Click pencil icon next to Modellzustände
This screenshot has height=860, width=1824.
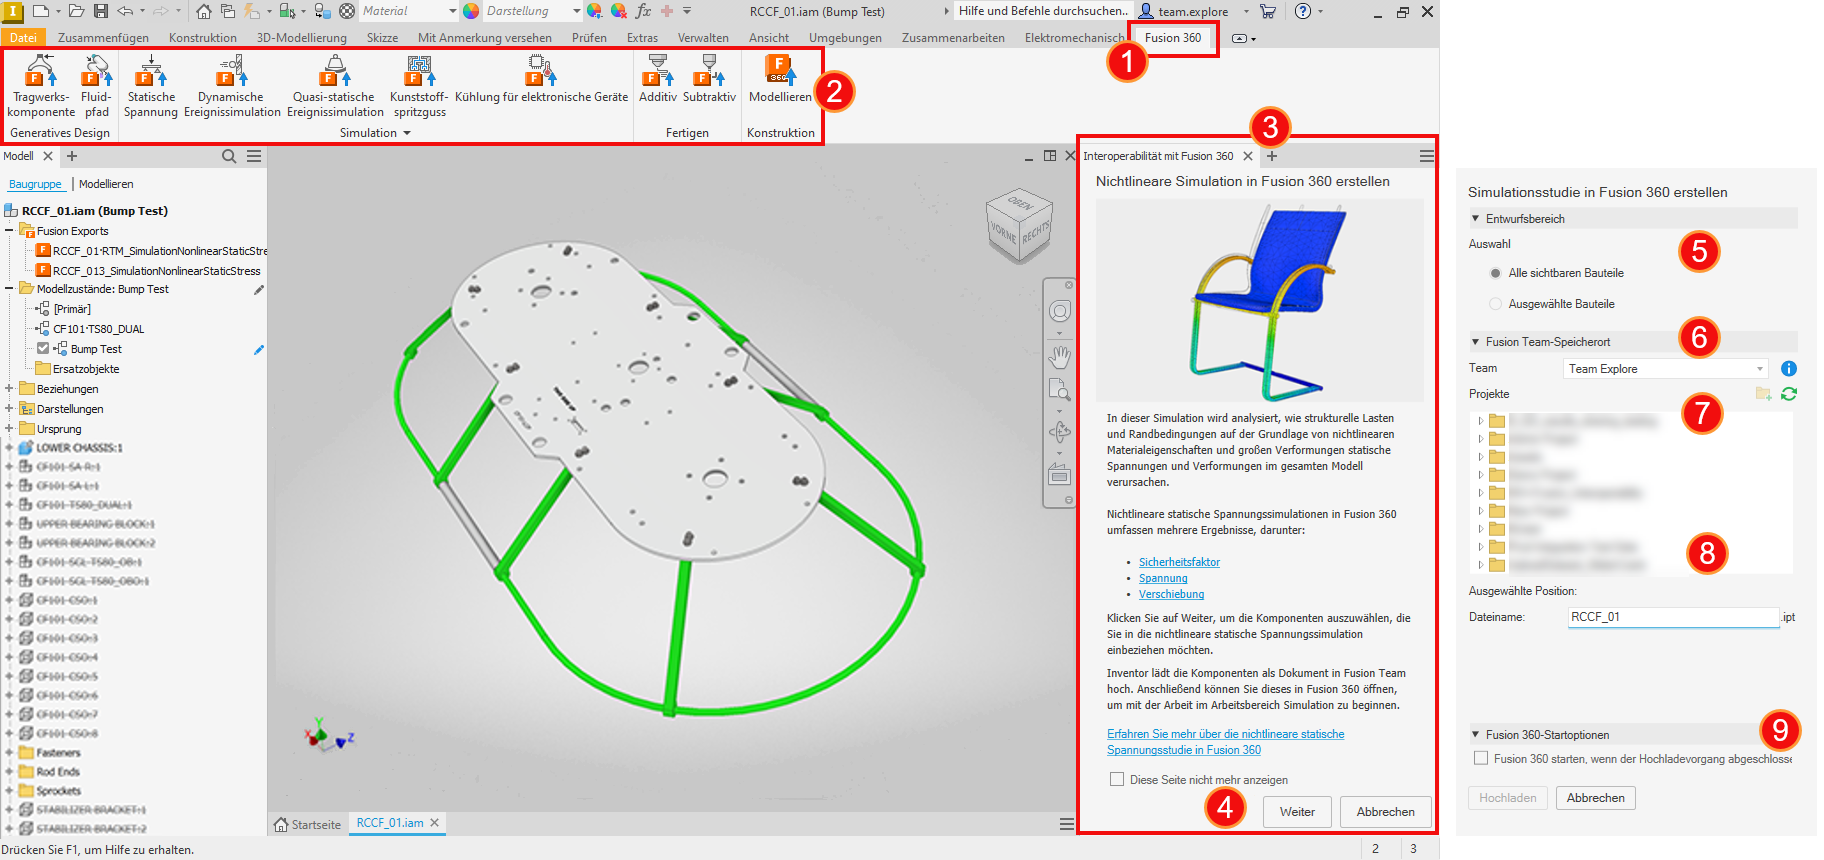(x=259, y=290)
